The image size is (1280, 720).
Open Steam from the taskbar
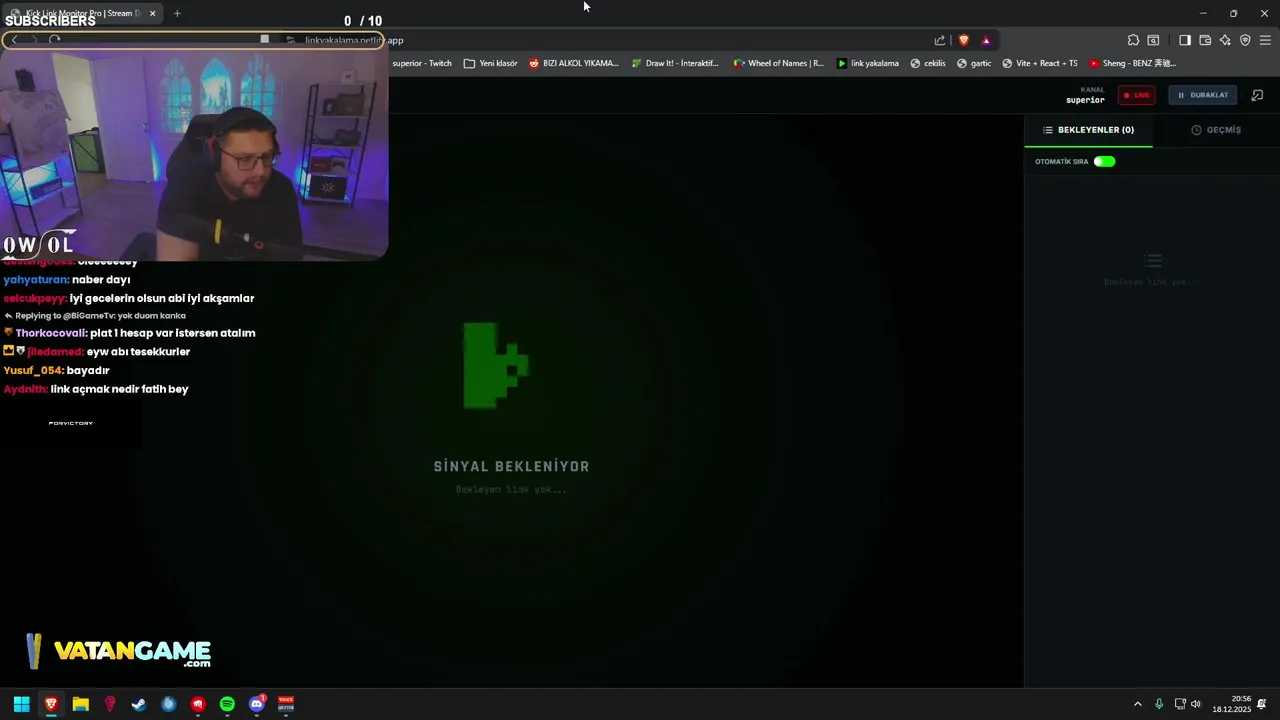139,704
